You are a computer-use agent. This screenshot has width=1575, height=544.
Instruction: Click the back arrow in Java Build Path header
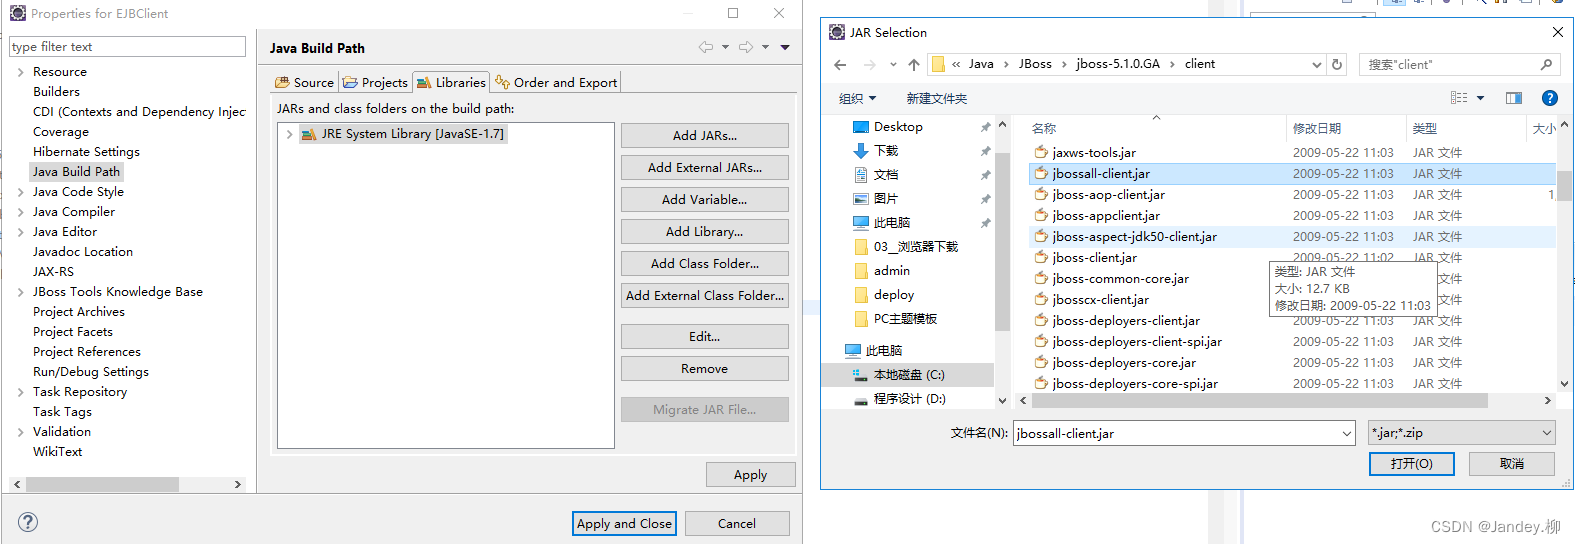tap(706, 47)
